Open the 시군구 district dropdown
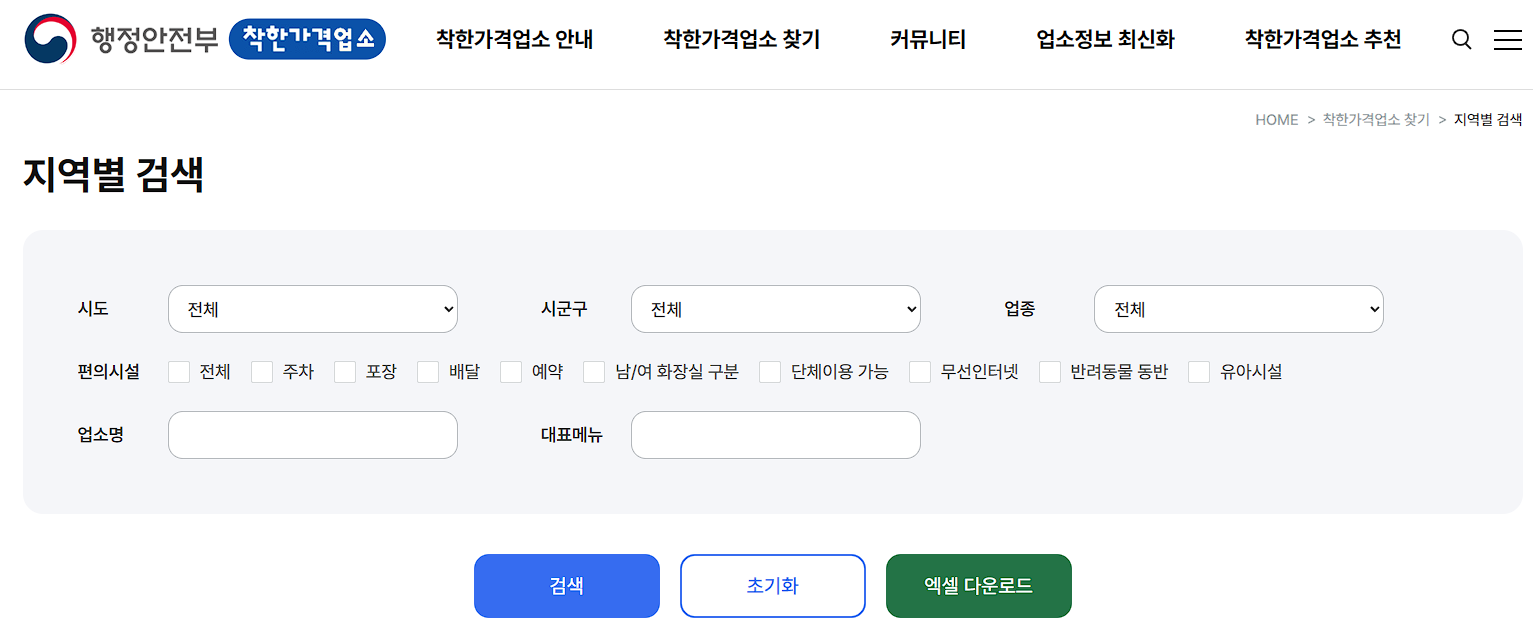Viewport: 1533px width, 638px height. pyautogui.click(x=775, y=309)
